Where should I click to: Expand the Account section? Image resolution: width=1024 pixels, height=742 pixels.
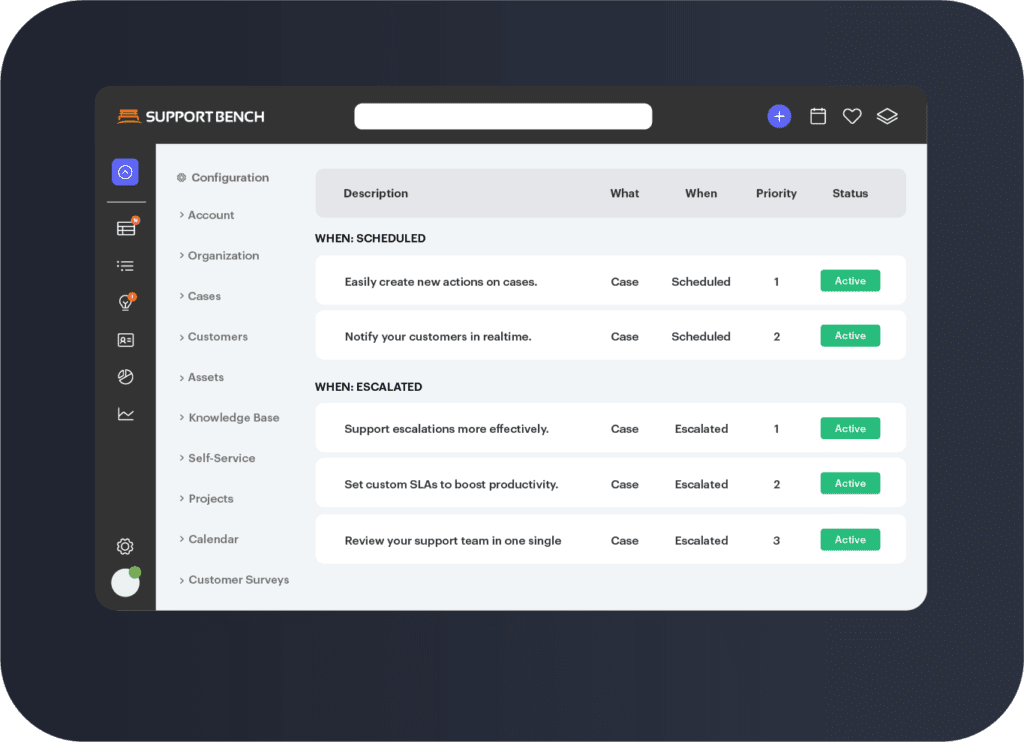[x=210, y=215]
